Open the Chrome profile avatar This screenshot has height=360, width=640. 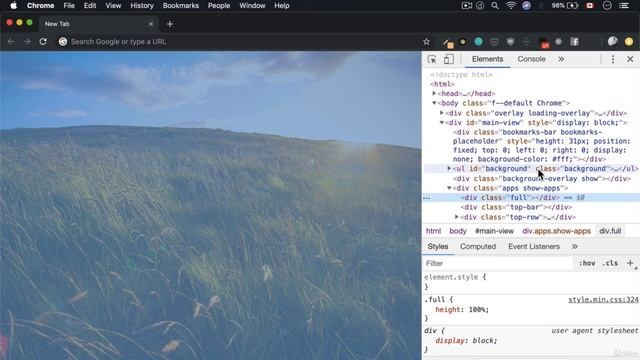pos(613,41)
